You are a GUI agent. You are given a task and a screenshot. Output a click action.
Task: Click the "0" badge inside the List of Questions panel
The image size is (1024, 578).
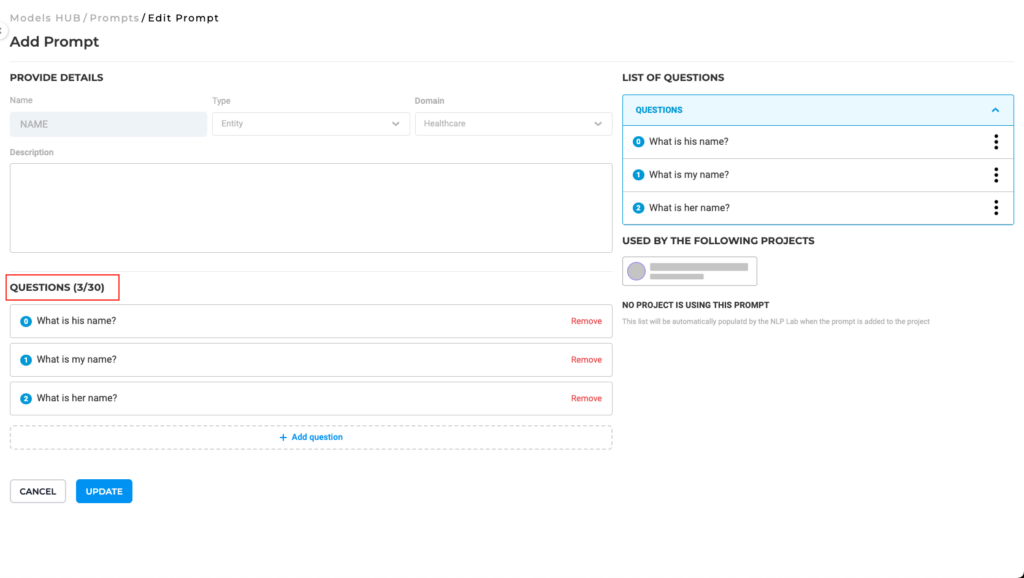637,141
